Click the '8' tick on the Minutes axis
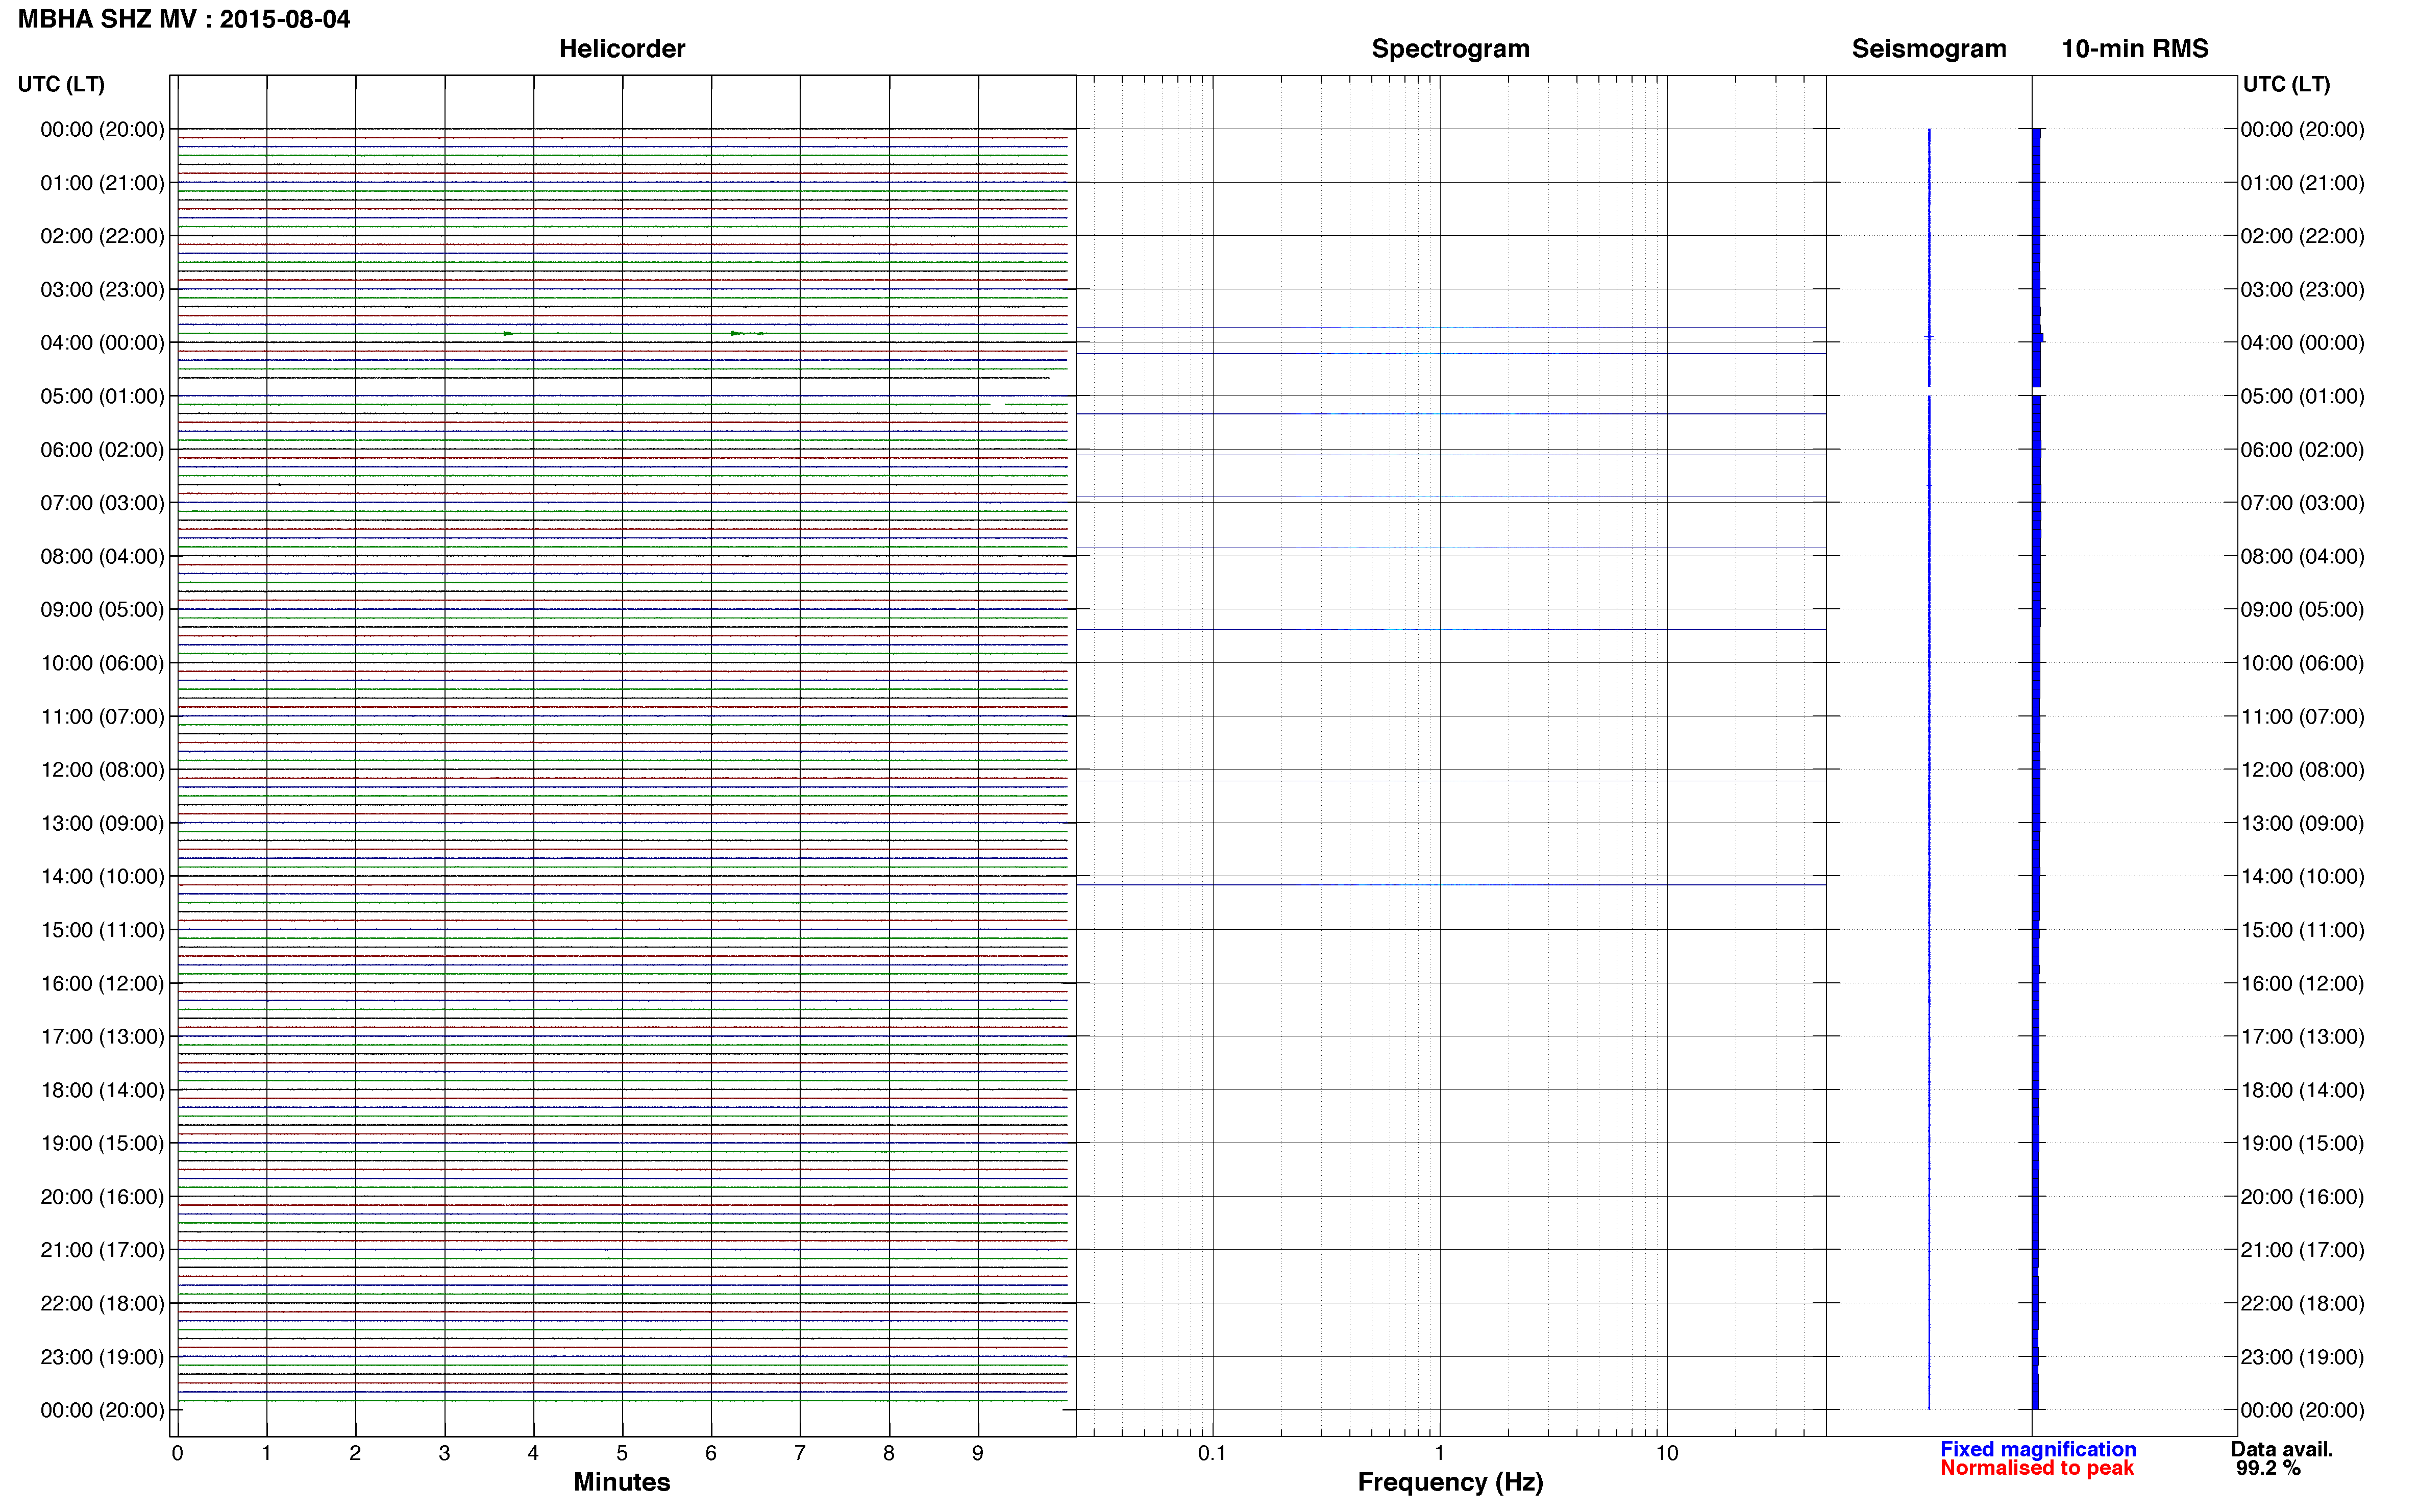2419x1512 pixels. pos(889,1454)
